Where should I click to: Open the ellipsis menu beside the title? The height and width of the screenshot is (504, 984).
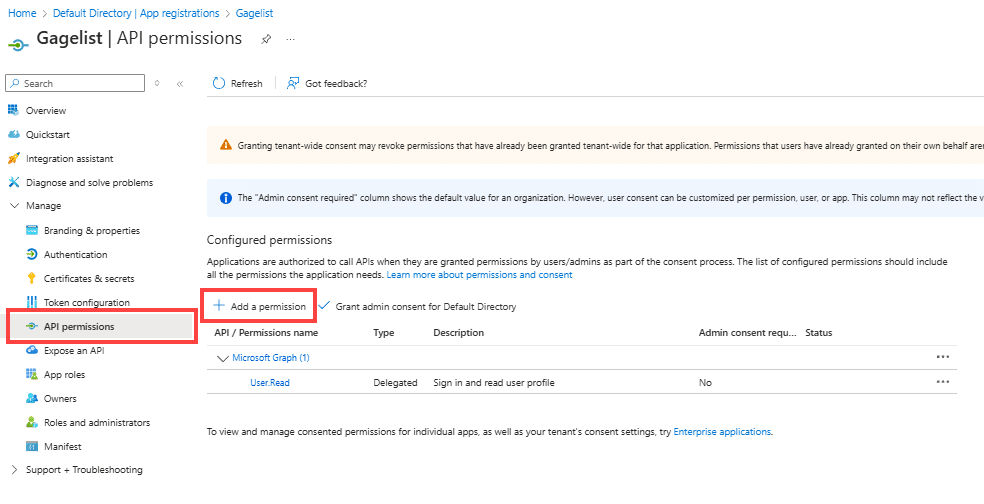tap(291, 39)
